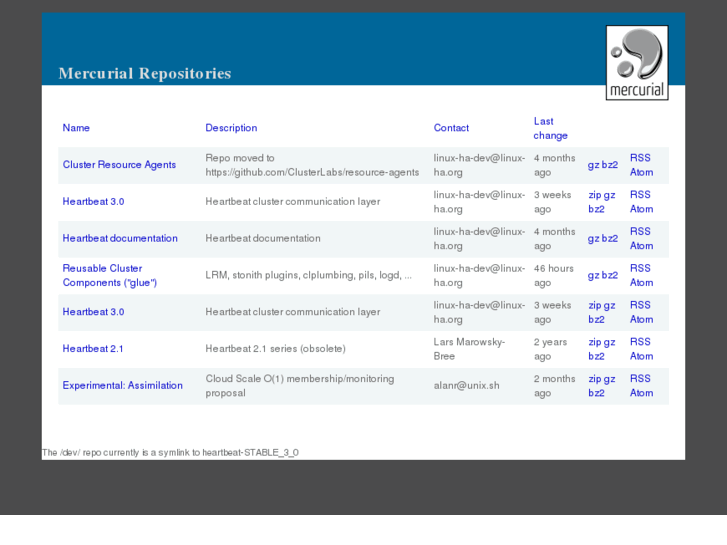
Task: Open RSS feed for Experimental: Assimilation
Action: 640,378
